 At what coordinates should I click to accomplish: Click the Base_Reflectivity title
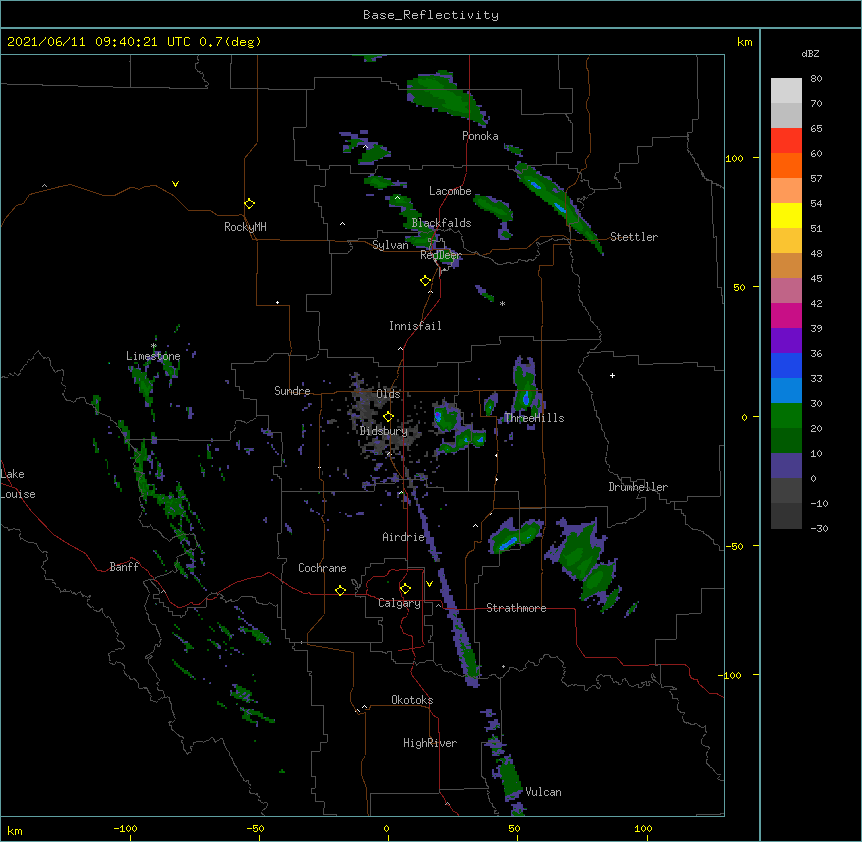(x=431, y=15)
